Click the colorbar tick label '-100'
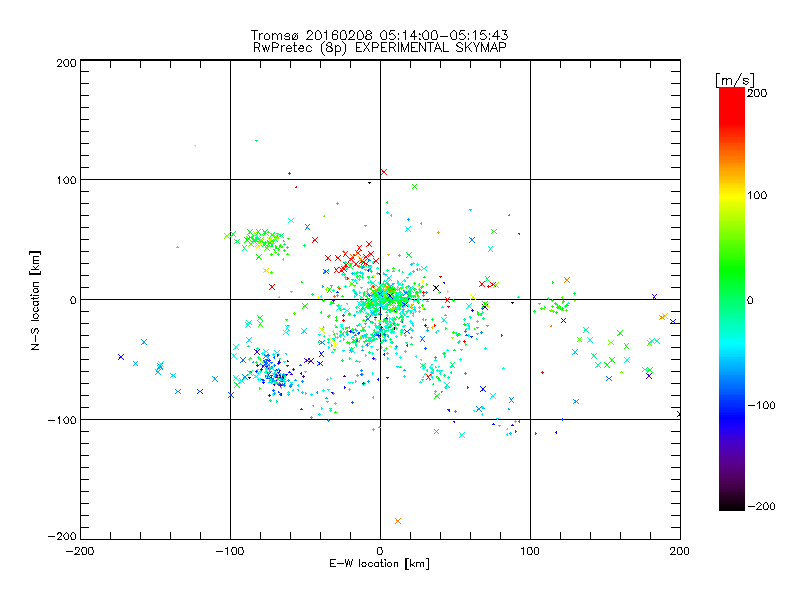Screen dimensions: 800x600 tap(761, 405)
